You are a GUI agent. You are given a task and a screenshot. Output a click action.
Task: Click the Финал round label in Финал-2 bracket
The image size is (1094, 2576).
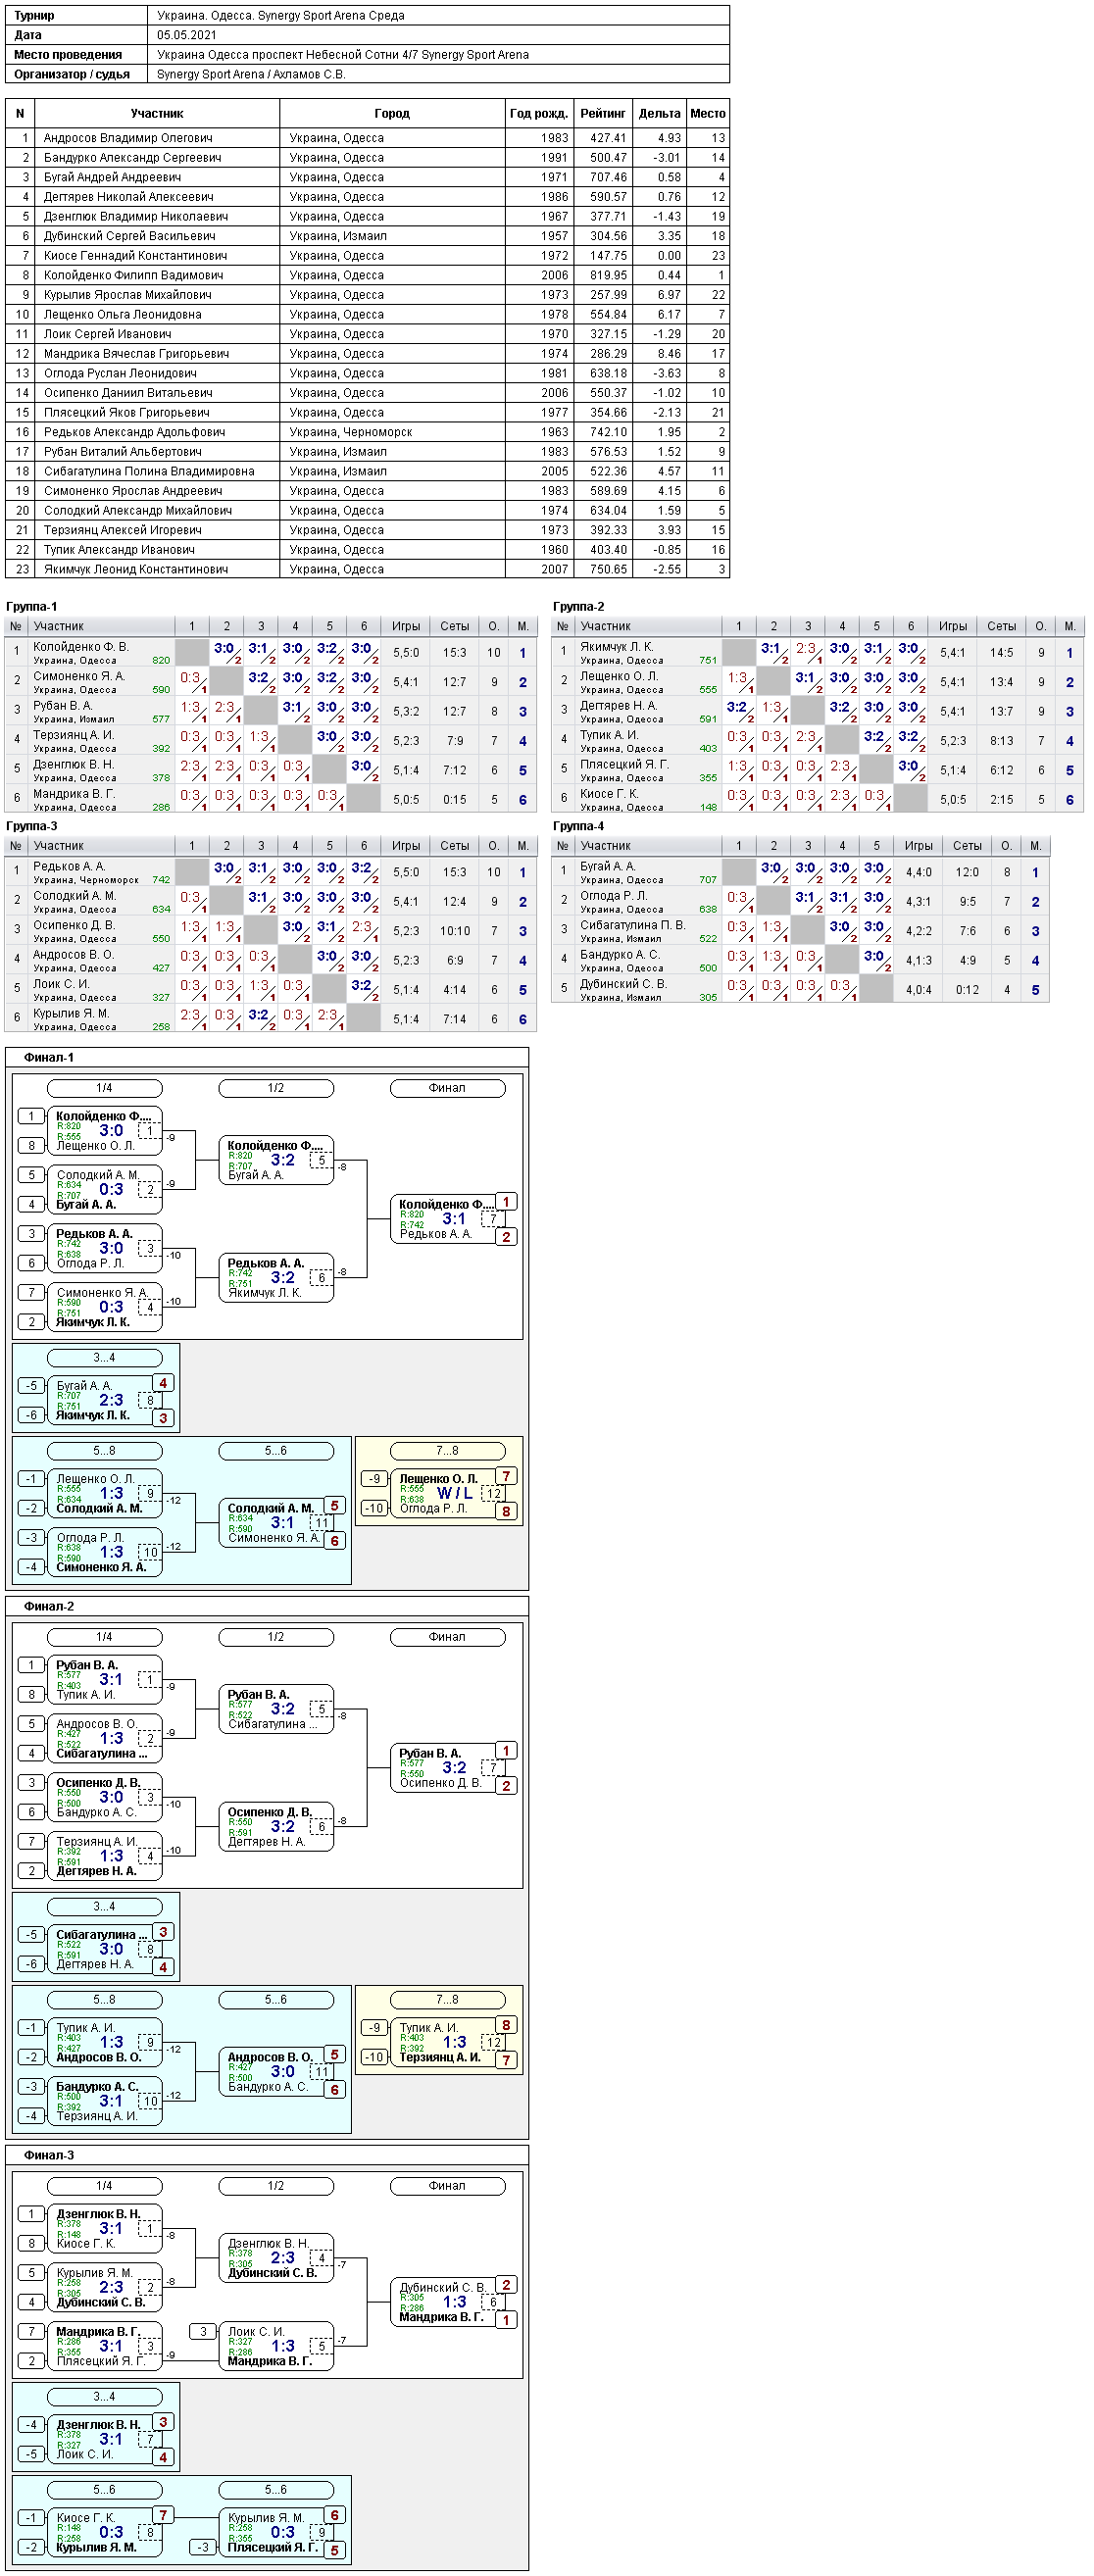447,1637
